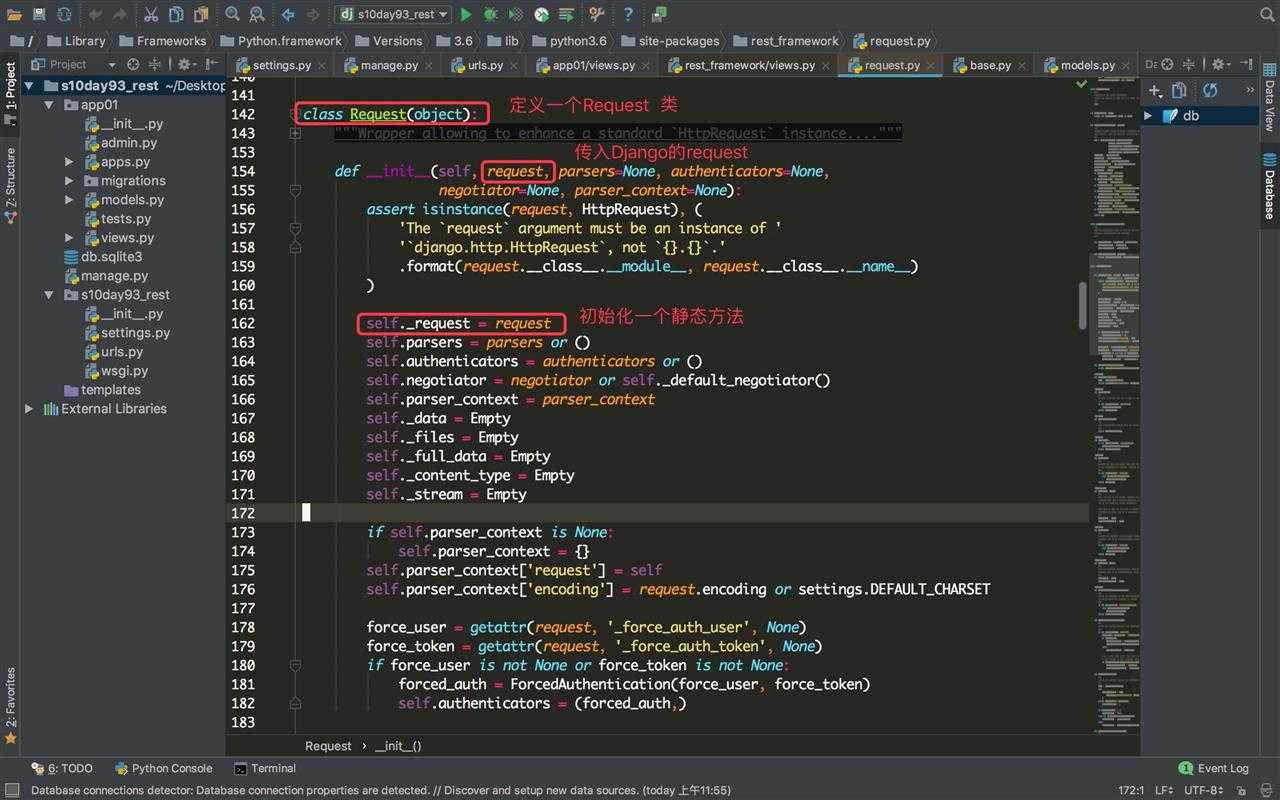Collapse the app01 folder
Screen dimensions: 1280x800
tap(49, 105)
